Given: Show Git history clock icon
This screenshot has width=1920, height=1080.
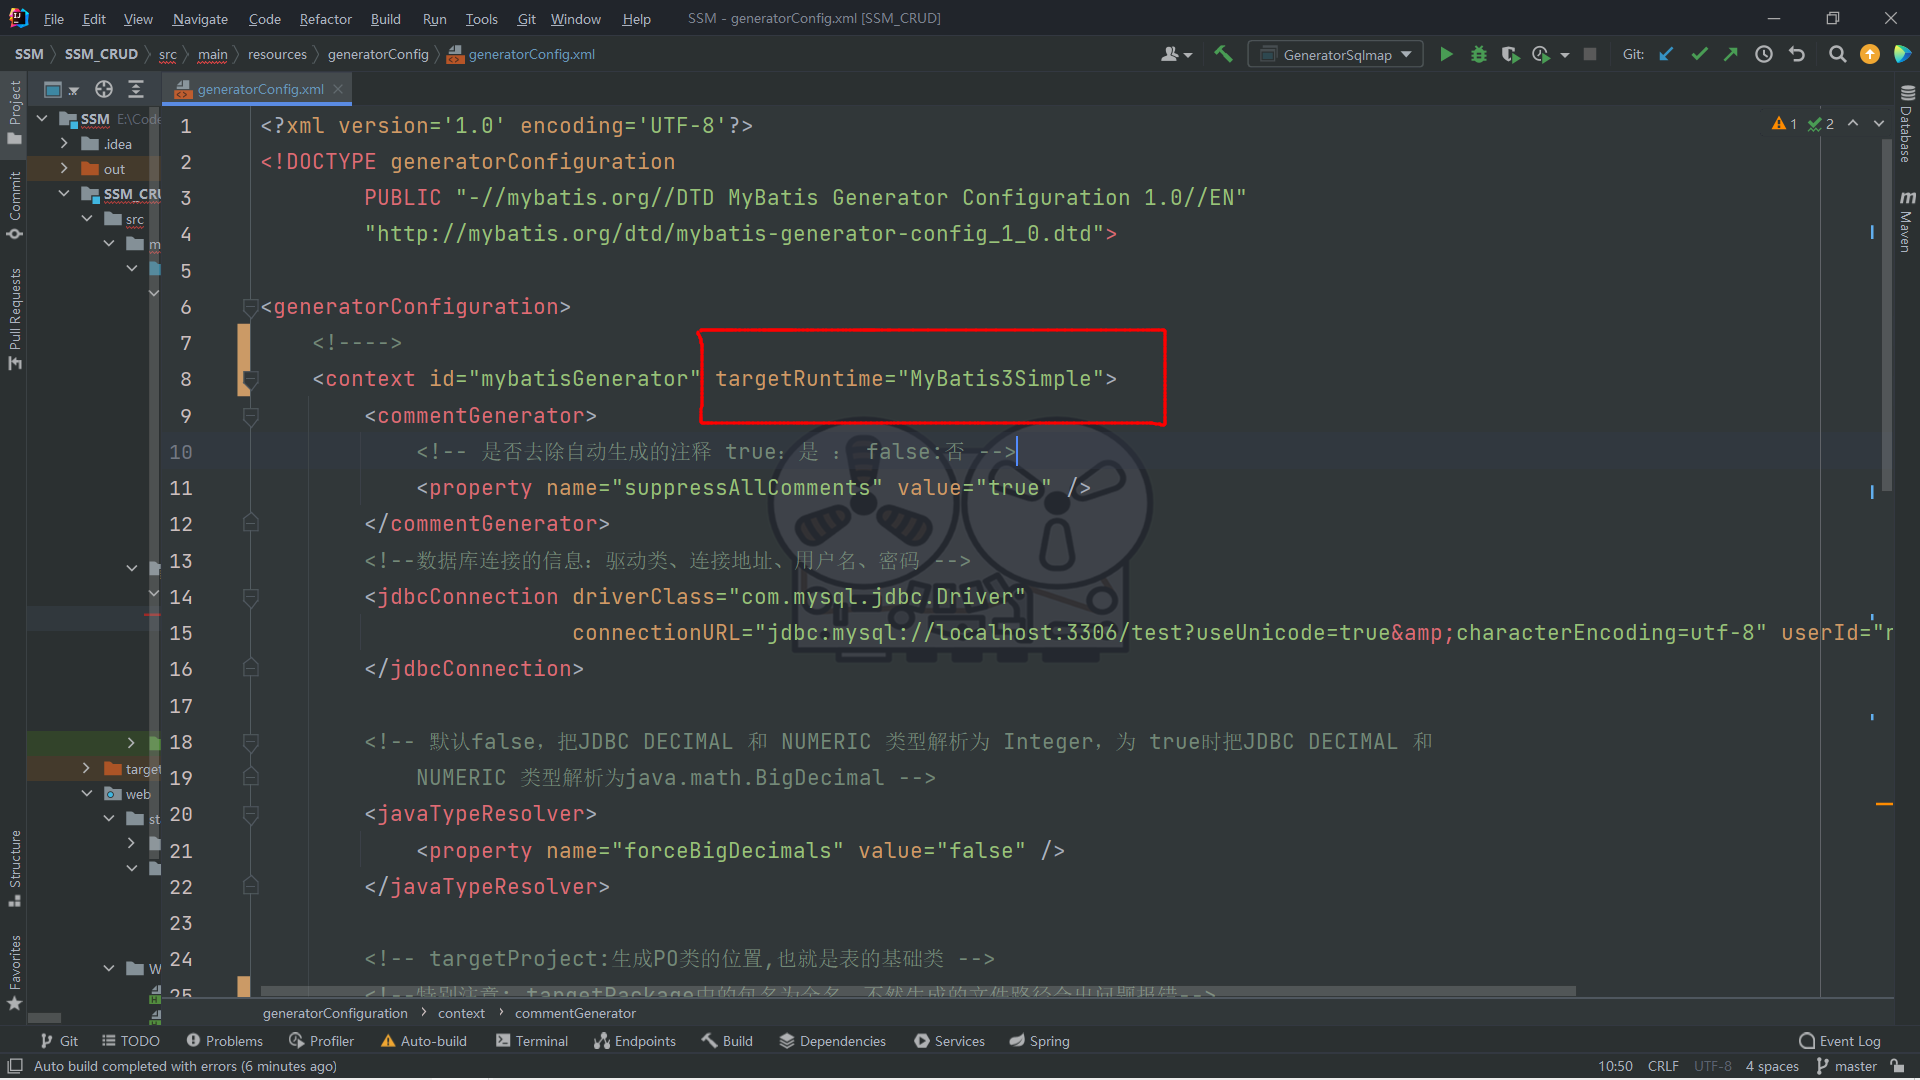Looking at the screenshot, I should coord(1764,55).
